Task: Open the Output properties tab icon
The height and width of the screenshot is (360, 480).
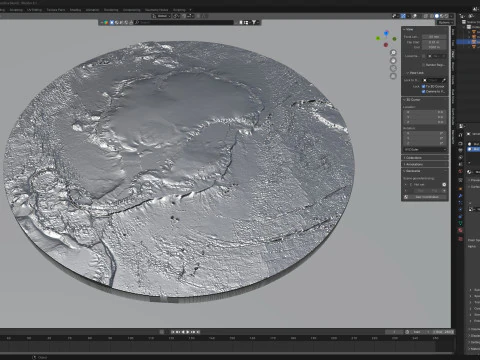Action: 461,150
